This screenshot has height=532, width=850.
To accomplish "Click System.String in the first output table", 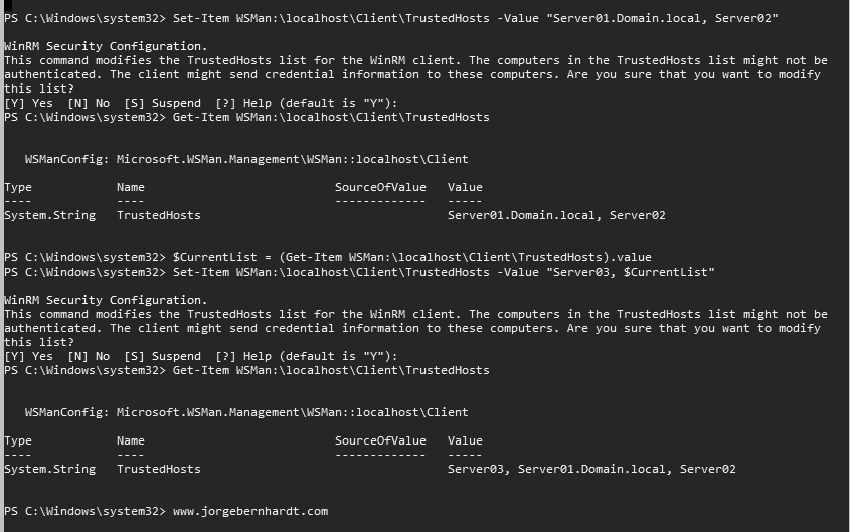I will point(50,215).
